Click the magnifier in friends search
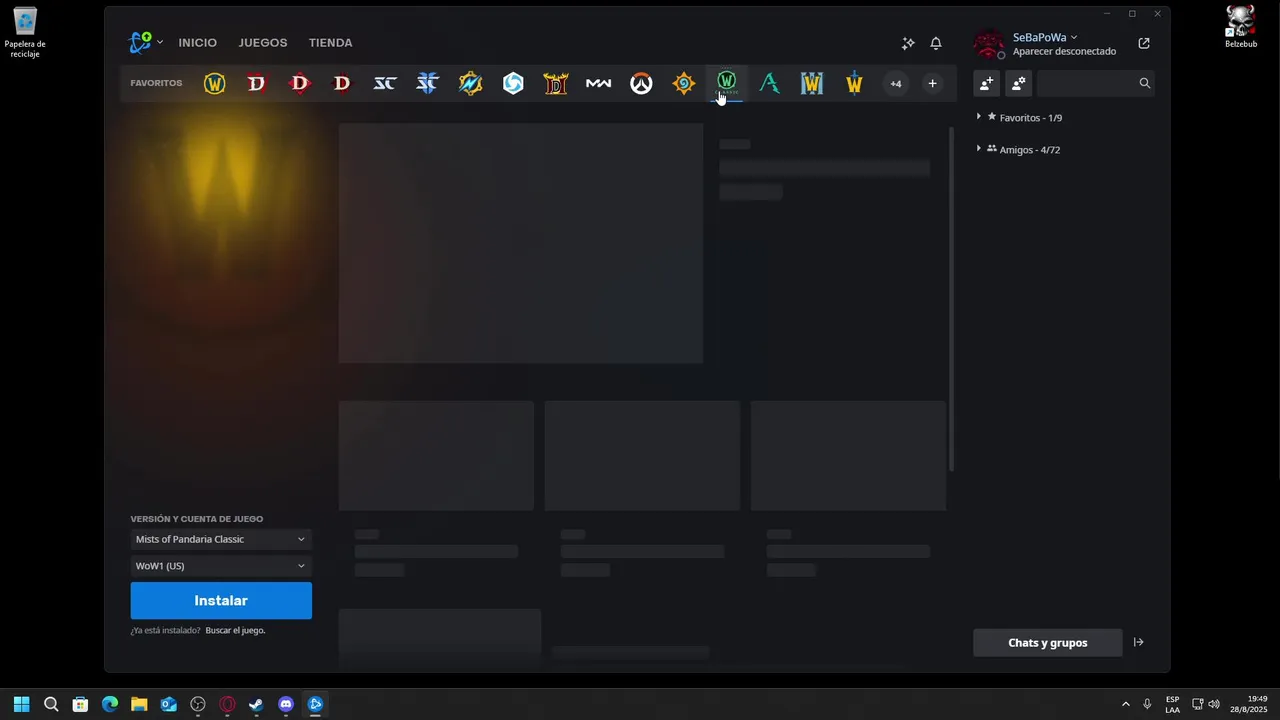 [1145, 83]
